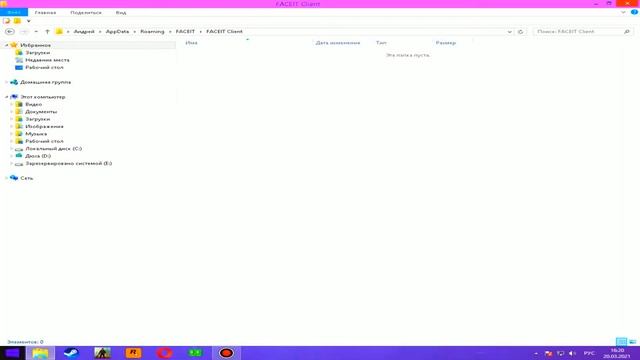
Task: Open Загрузки under Избранное
Action: (x=38, y=53)
